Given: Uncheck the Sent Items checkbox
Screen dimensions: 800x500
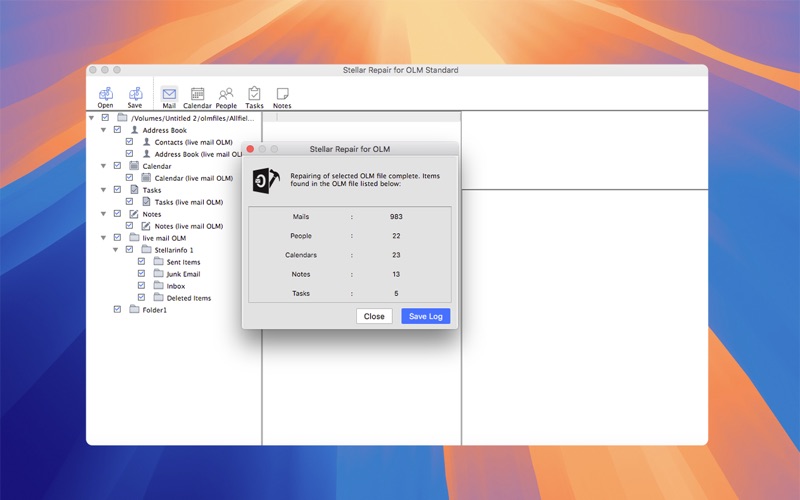Looking at the screenshot, I should tap(141, 261).
